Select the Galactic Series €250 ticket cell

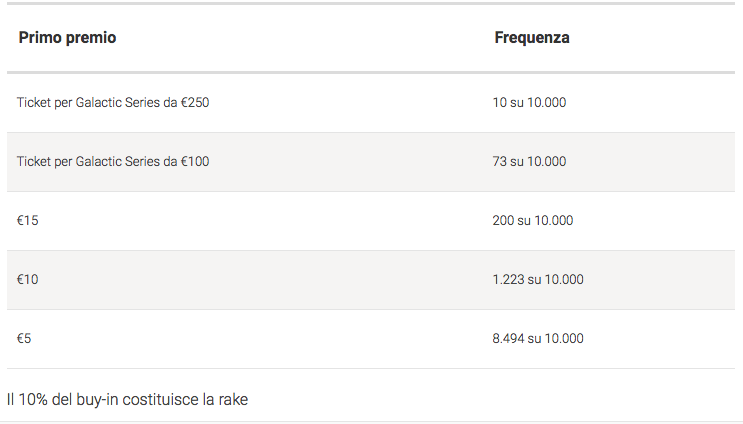point(113,102)
